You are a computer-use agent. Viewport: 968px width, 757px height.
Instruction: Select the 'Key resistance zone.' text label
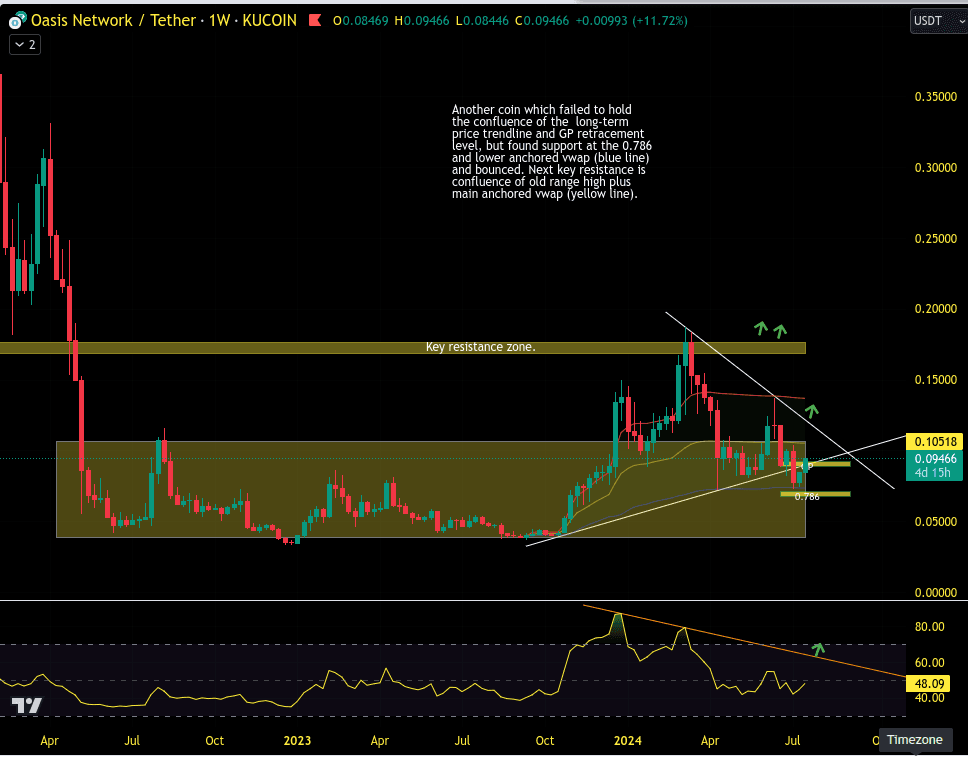pos(480,347)
